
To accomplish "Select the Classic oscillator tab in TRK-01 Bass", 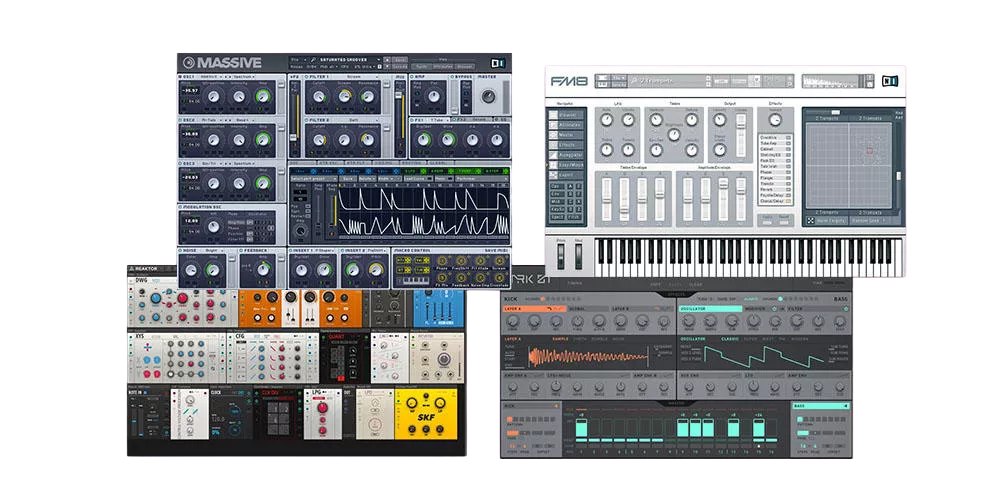I will pos(730,339).
